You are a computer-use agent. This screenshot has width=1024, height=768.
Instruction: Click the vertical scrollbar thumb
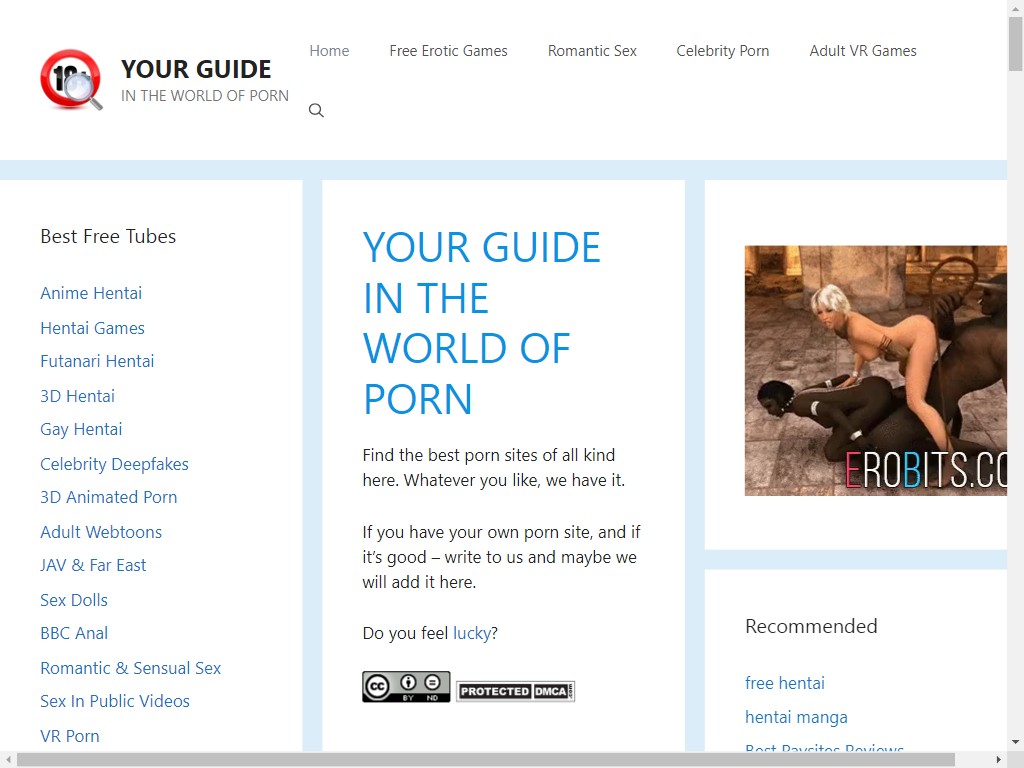pos(1016,44)
